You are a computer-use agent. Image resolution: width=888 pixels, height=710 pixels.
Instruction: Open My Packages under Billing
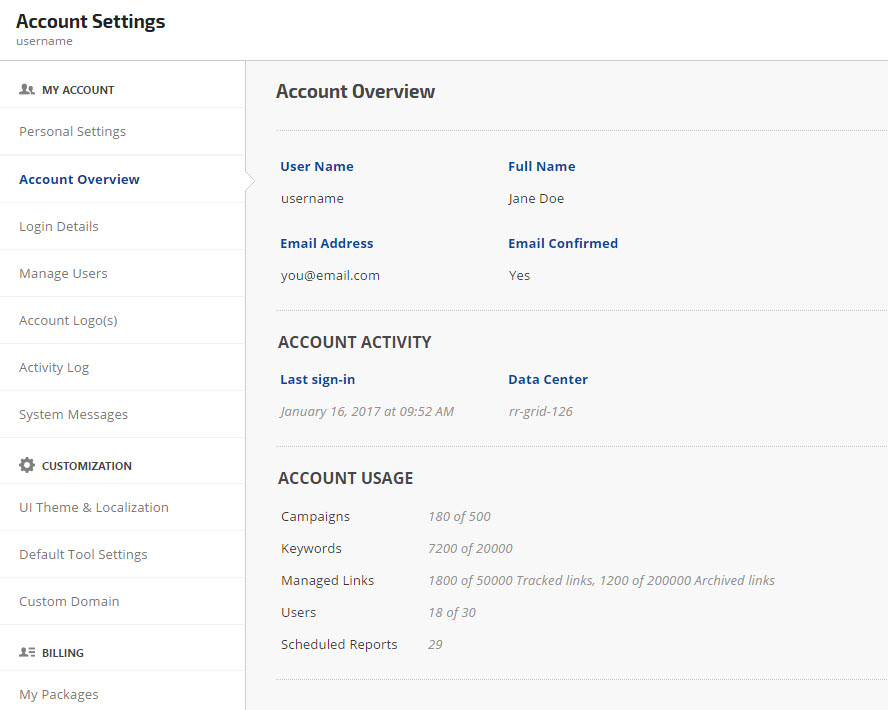click(58, 694)
